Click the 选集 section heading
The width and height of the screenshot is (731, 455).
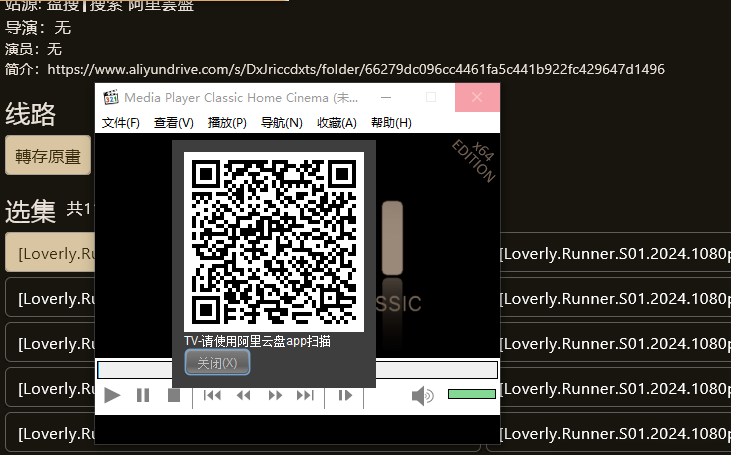(x=30, y=211)
